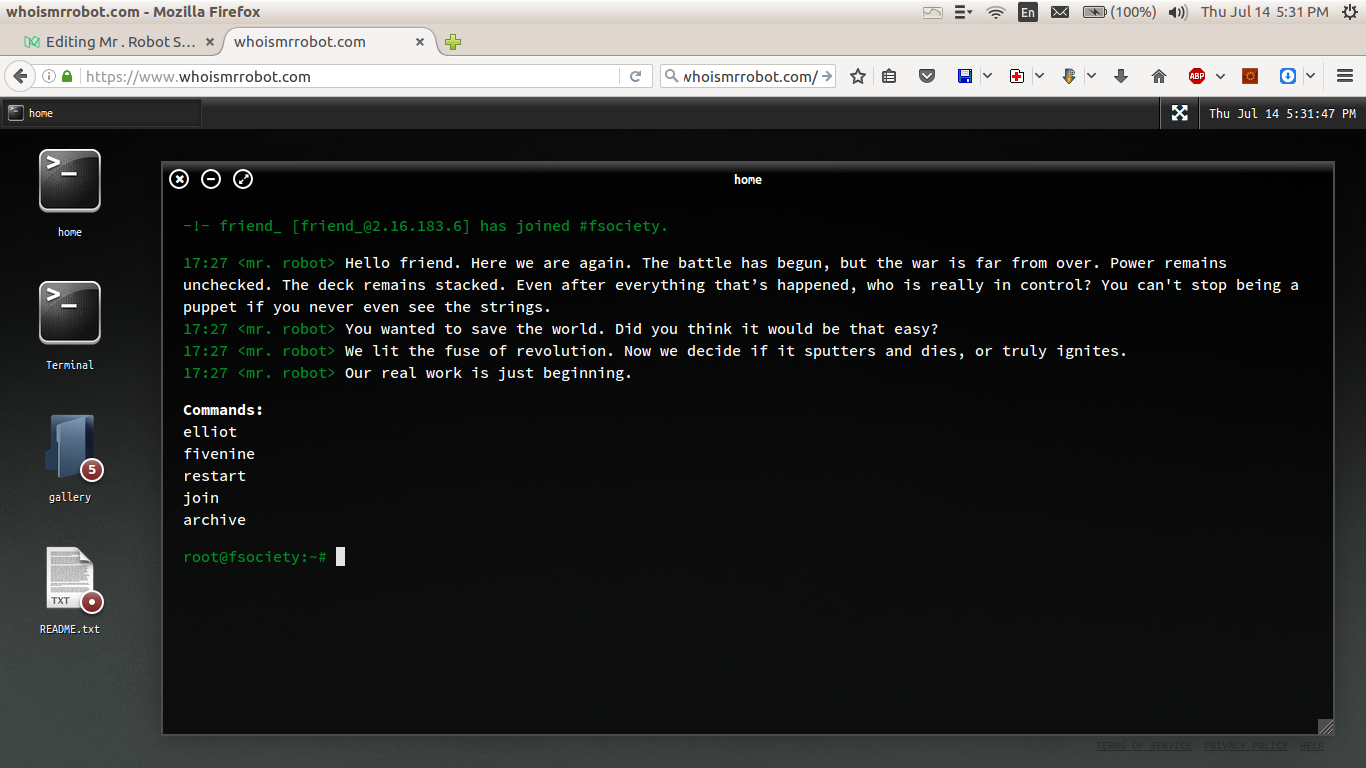Click the home title of terminal window
Image resolution: width=1366 pixels, height=768 pixels.
coord(748,180)
